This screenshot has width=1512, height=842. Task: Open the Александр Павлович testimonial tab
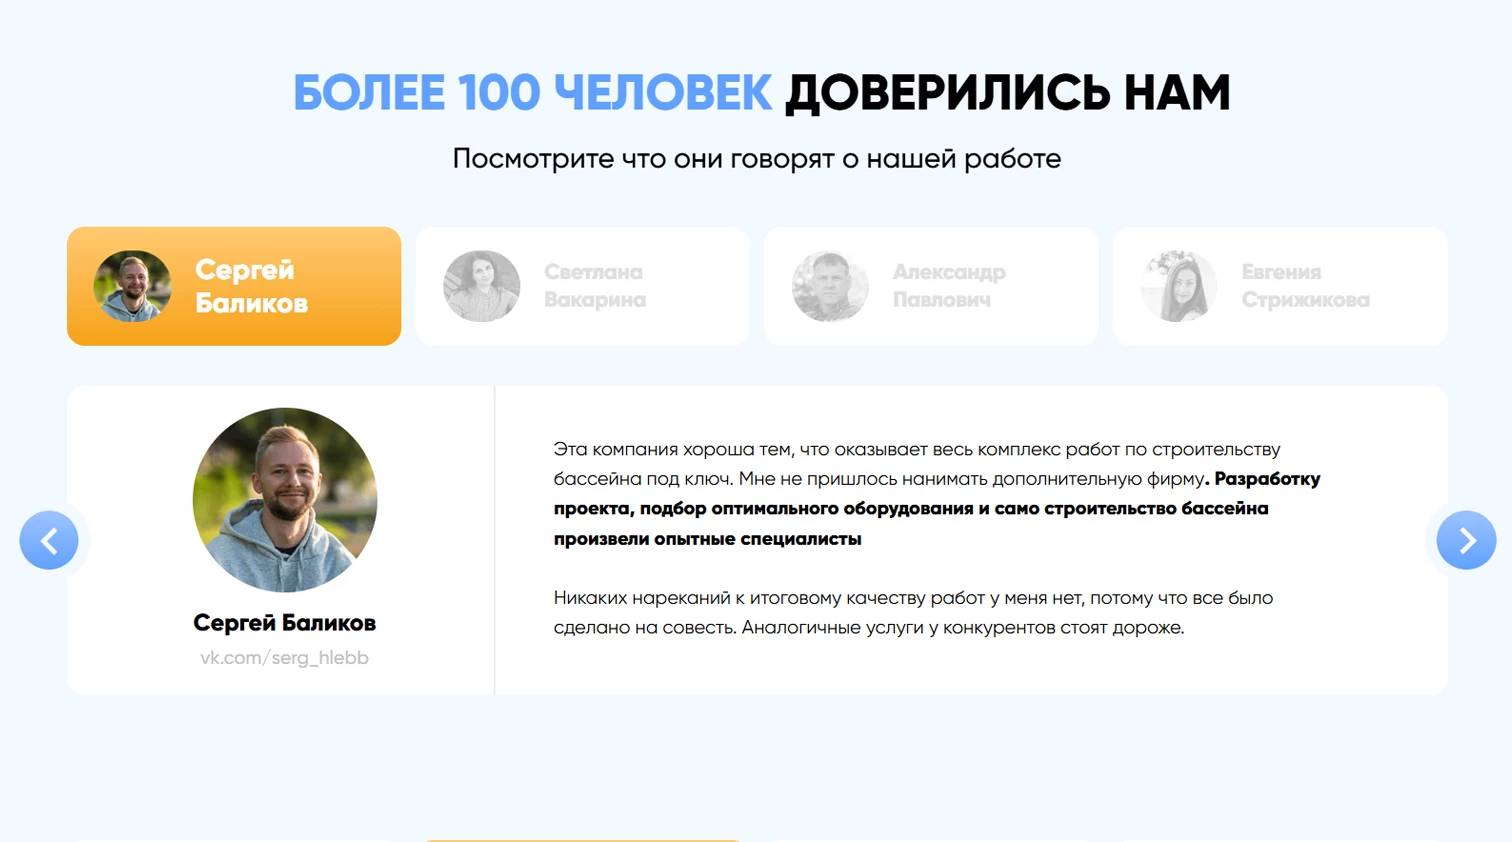[x=931, y=286]
